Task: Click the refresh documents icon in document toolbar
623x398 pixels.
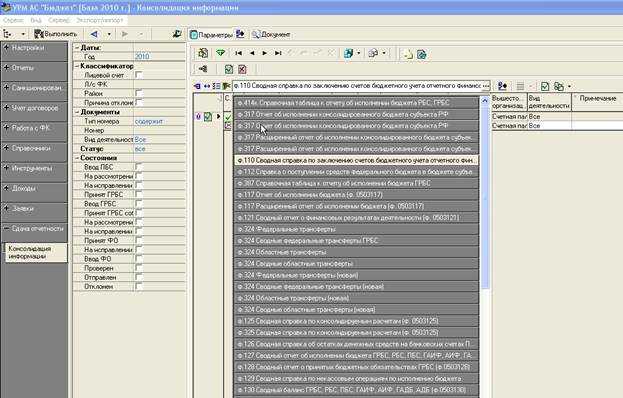Action: [x=203, y=53]
